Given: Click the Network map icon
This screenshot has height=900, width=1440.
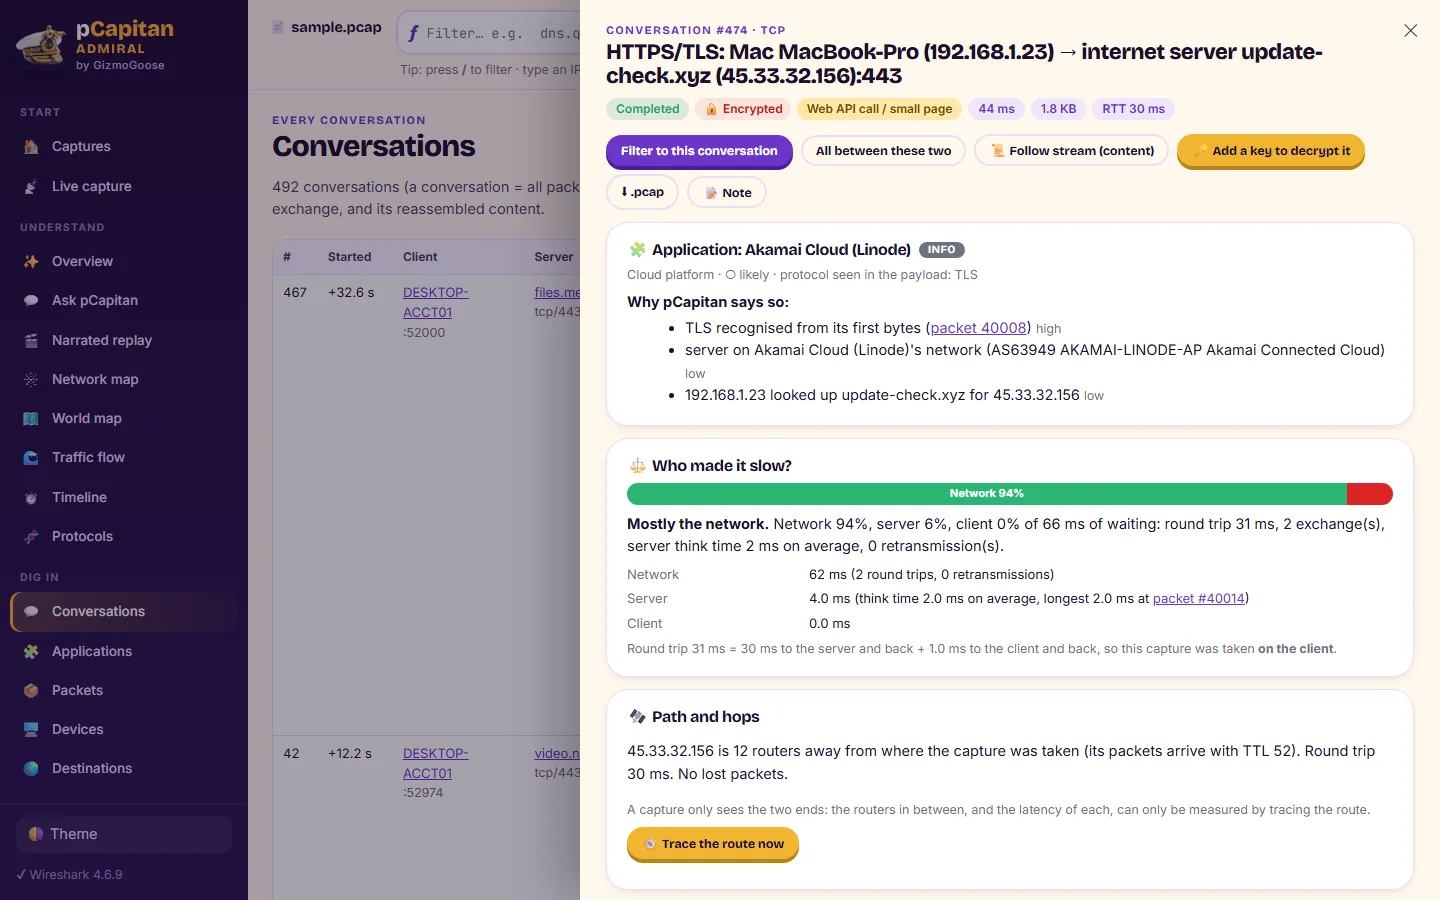Looking at the screenshot, I should (31, 380).
